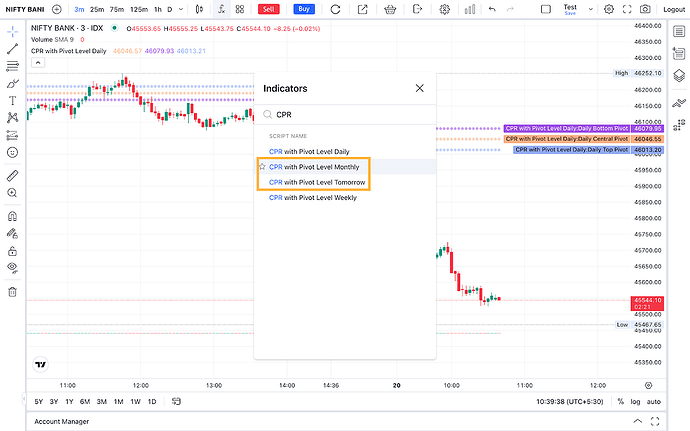Set the 1M date range
The image size is (690, 431).
118,402
